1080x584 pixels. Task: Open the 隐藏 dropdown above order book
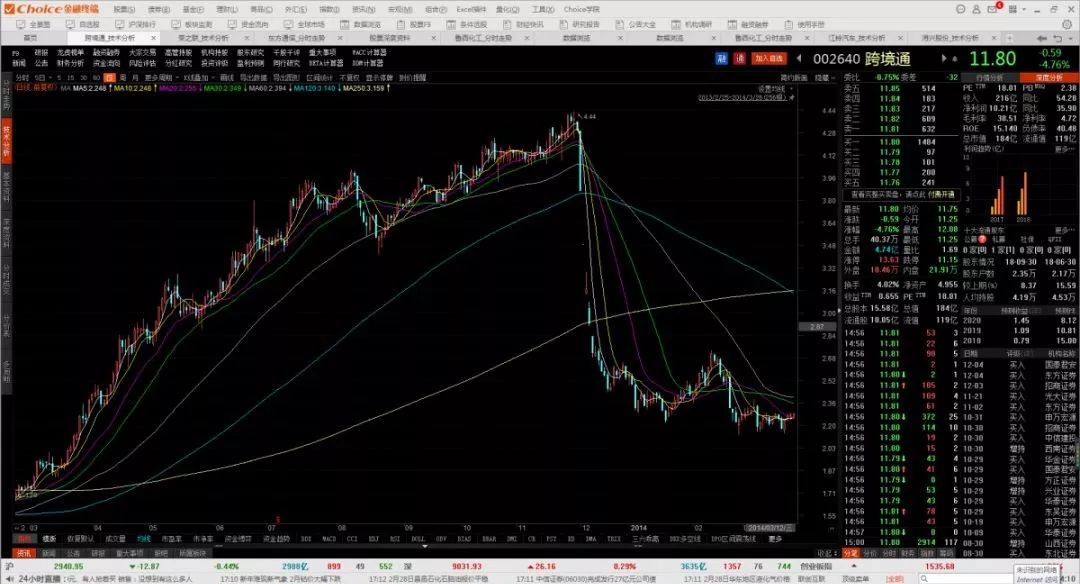[x=824, y=78]
